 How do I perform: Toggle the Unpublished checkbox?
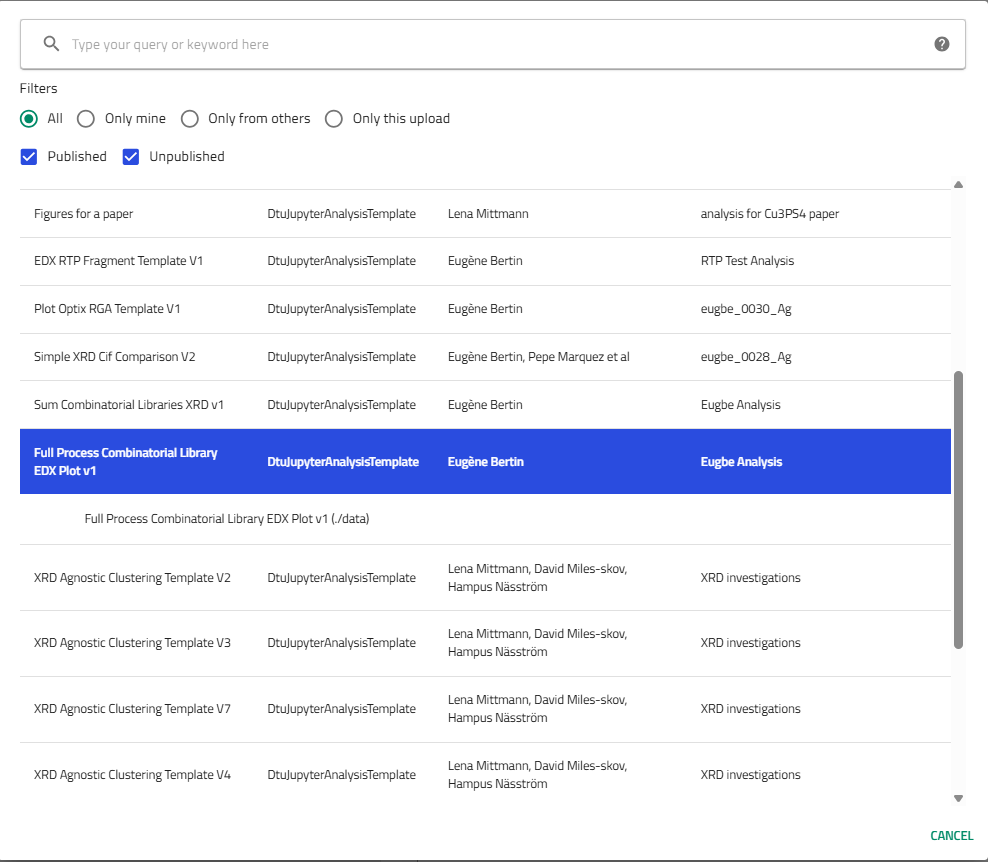(131, 157)
